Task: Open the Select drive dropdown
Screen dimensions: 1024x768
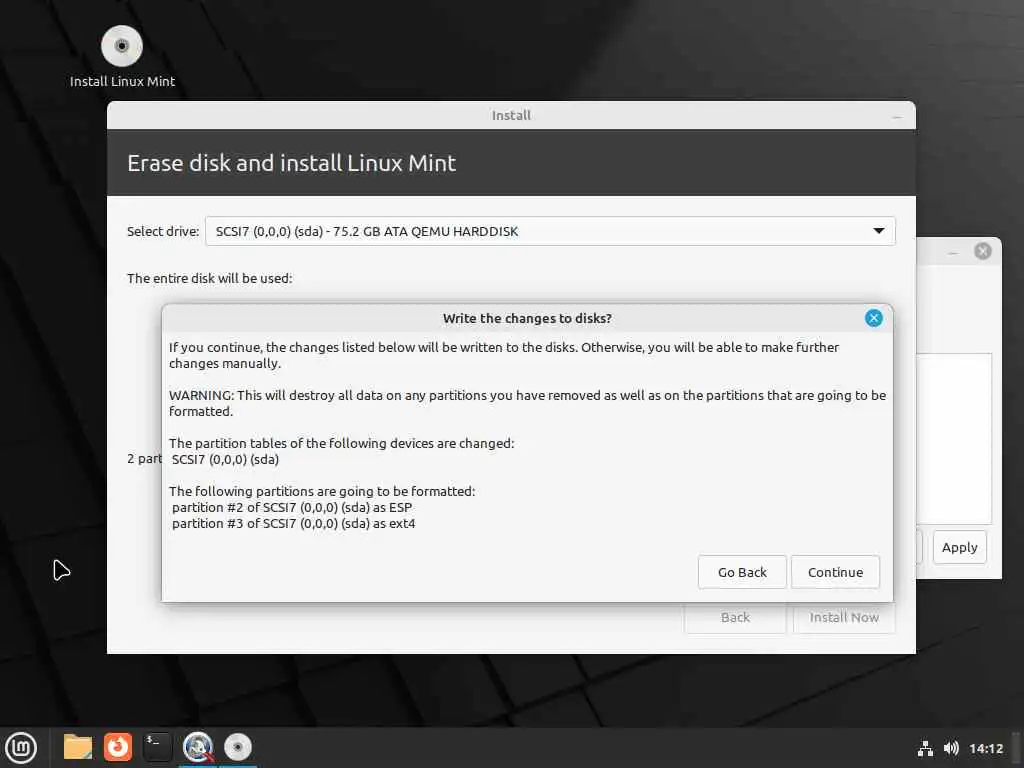Action: pyautogui.click(x=550, y=231)
